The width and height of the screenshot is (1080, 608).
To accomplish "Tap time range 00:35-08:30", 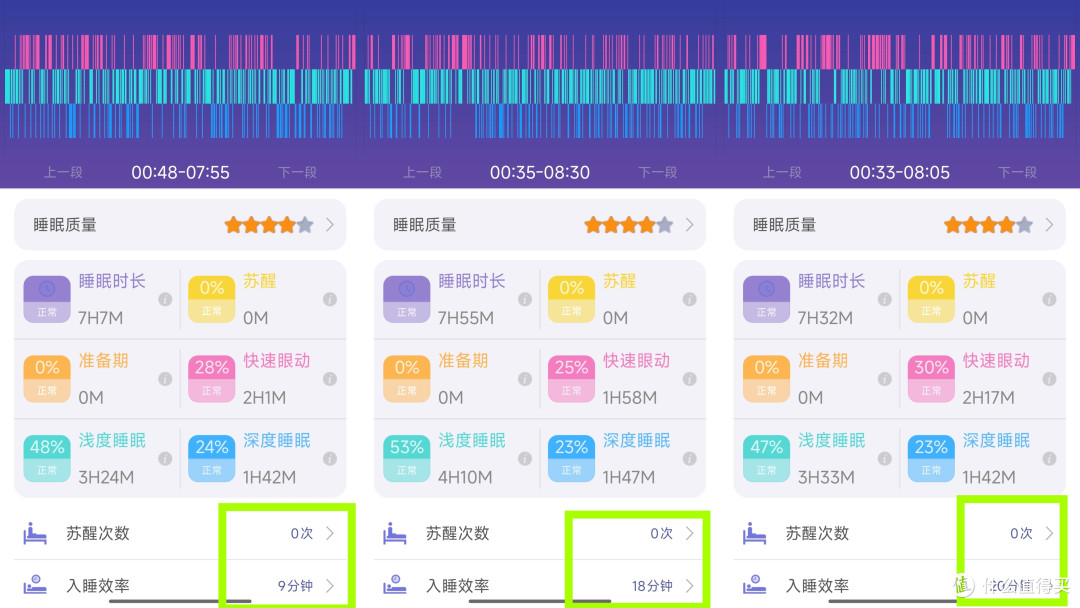I will [540, 172].
